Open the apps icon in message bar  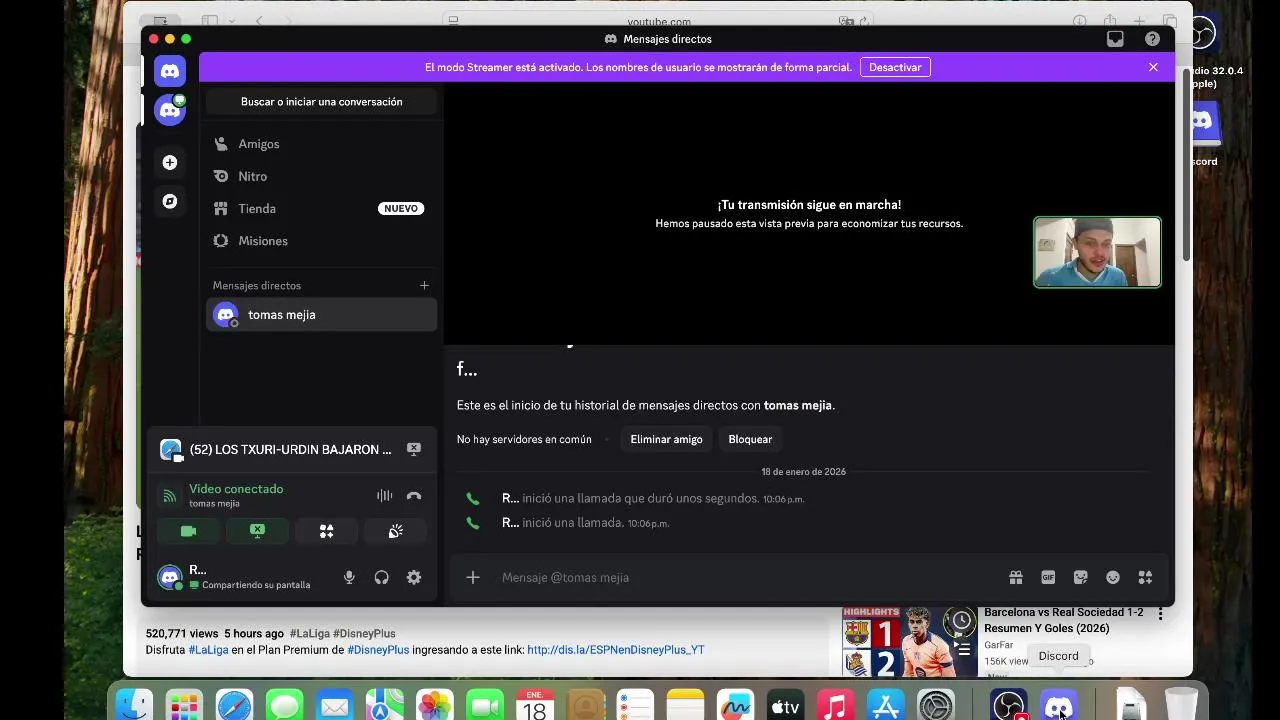click(x=1145, y=577)
